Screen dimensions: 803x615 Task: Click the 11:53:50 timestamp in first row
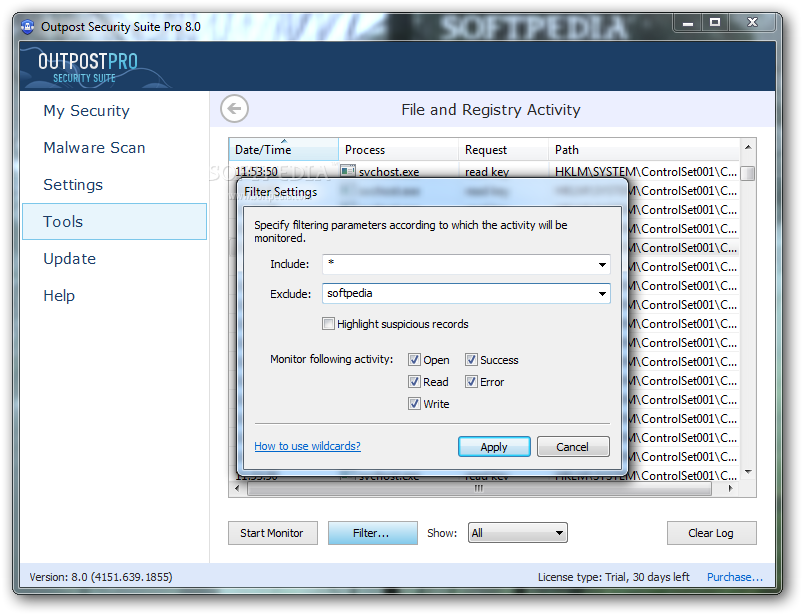click(256, 172)
